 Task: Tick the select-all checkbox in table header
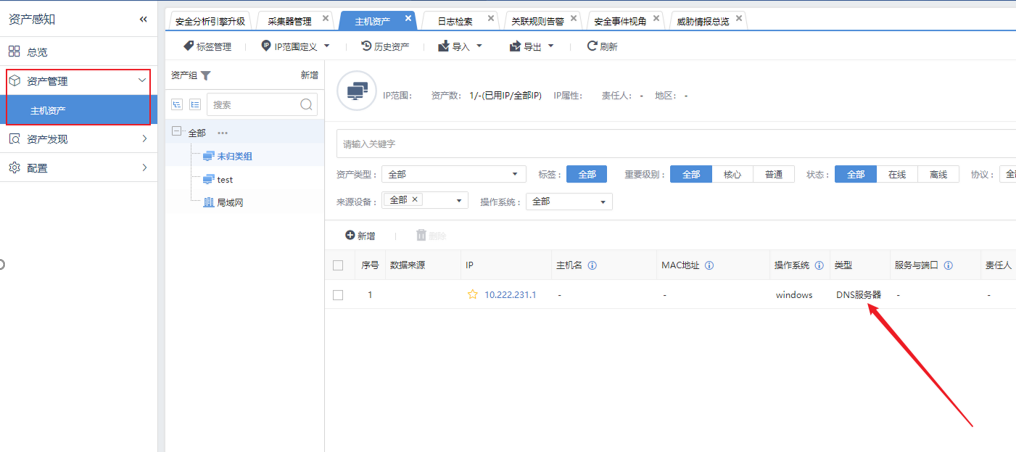338,266
